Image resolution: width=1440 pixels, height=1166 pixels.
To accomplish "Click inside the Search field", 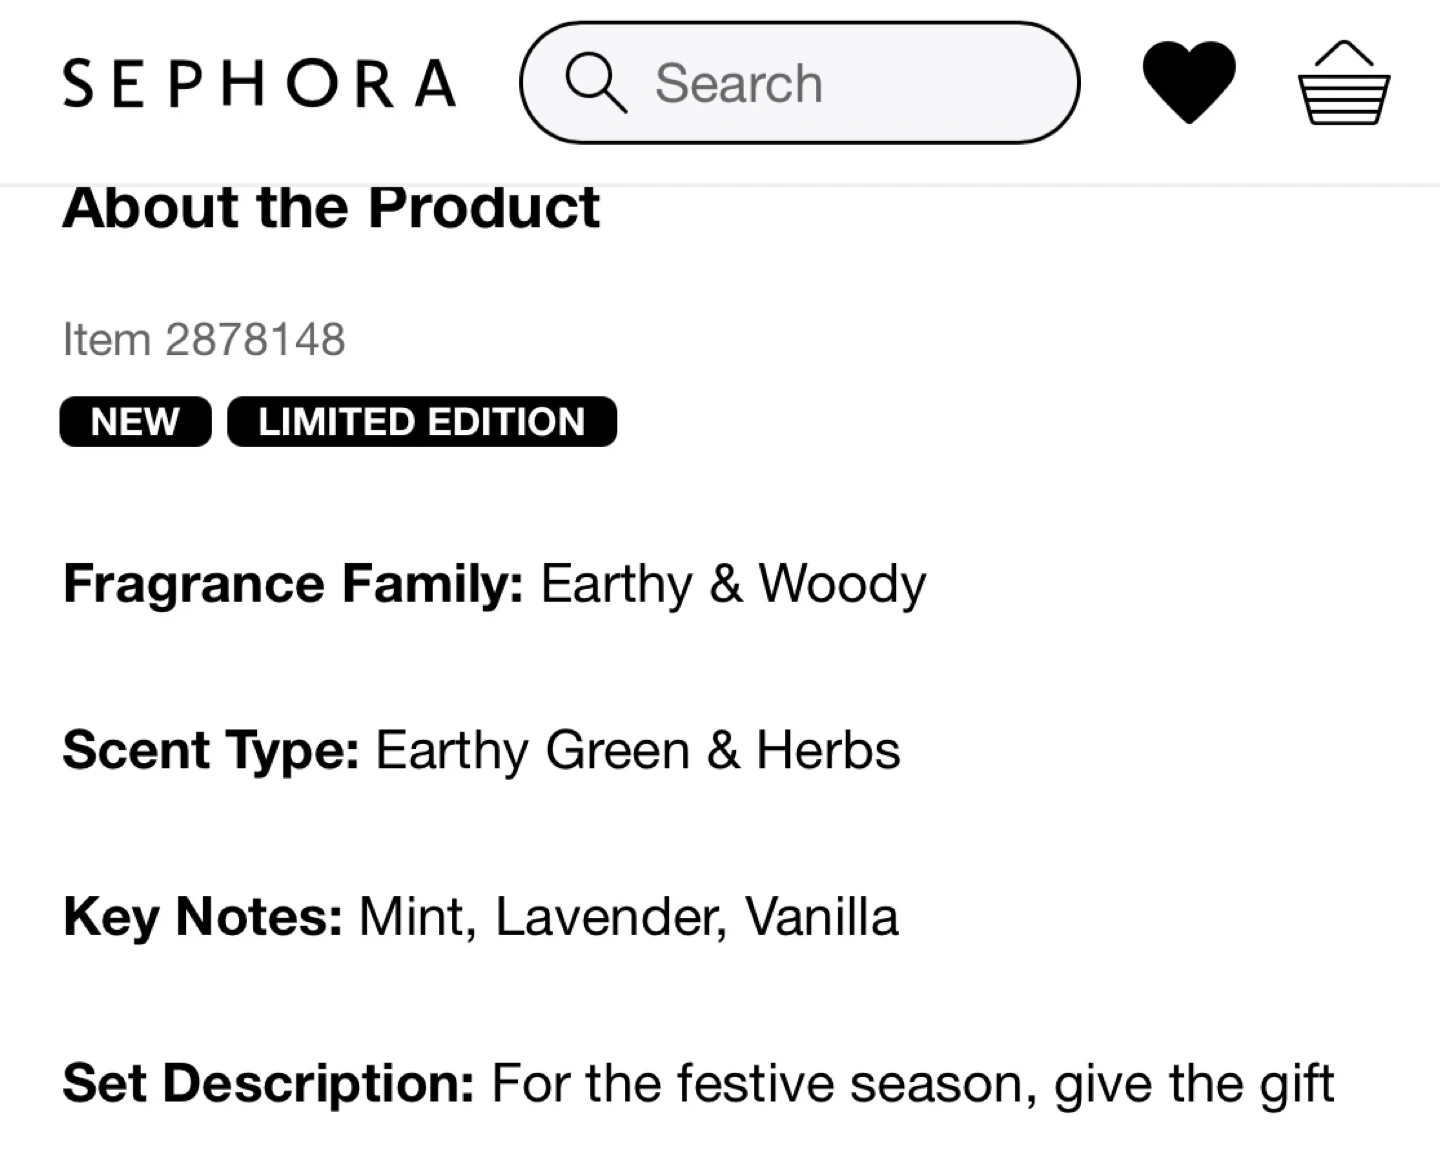I will tap(840, 83).
